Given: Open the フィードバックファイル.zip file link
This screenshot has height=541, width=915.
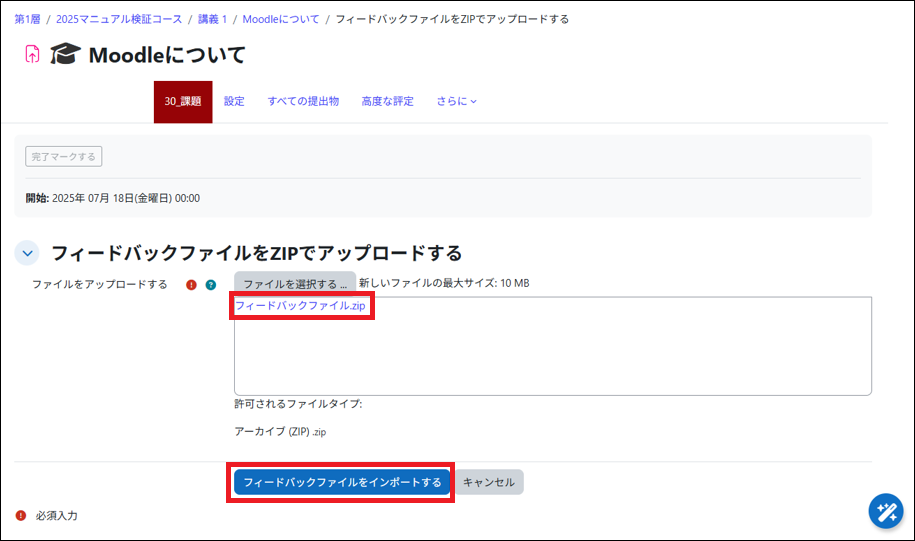Looking at the screenshot, I should point(300,306).
